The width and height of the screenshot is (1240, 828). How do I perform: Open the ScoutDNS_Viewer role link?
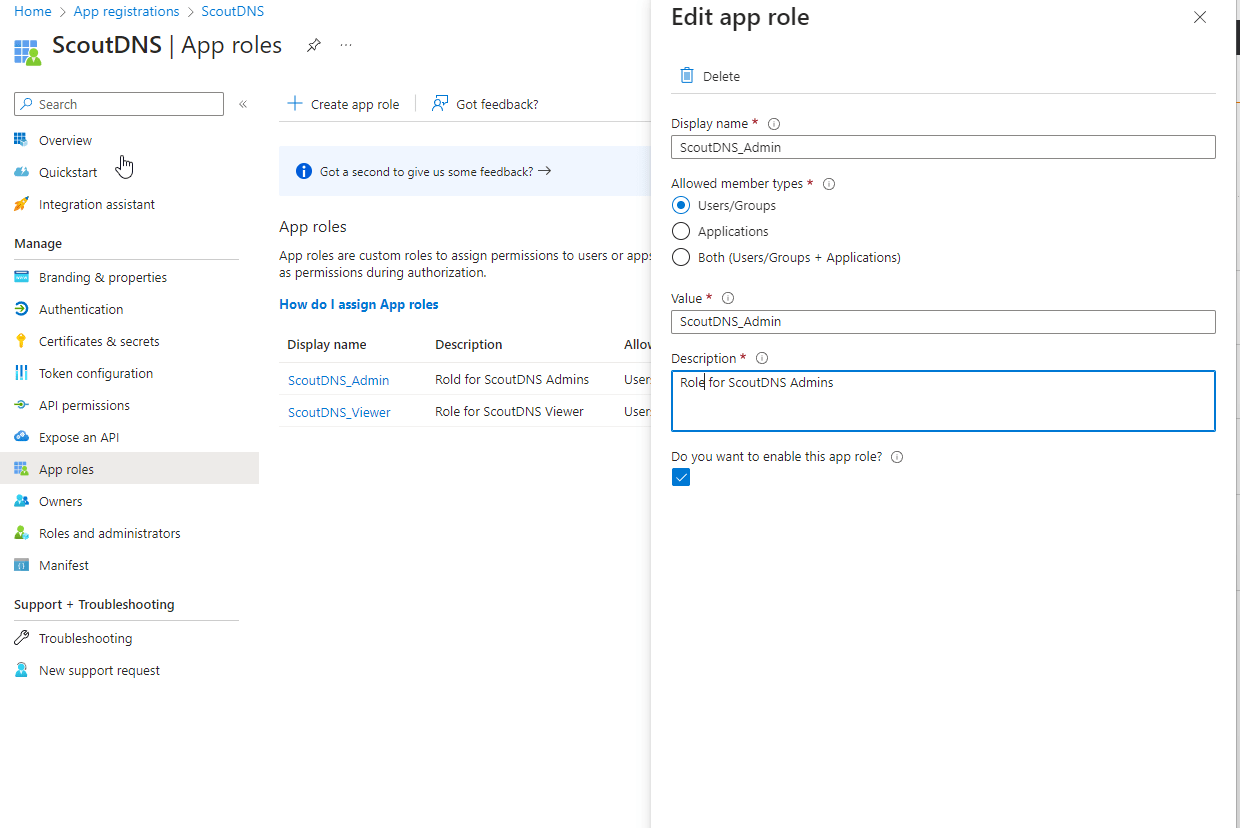coord(339,412)
